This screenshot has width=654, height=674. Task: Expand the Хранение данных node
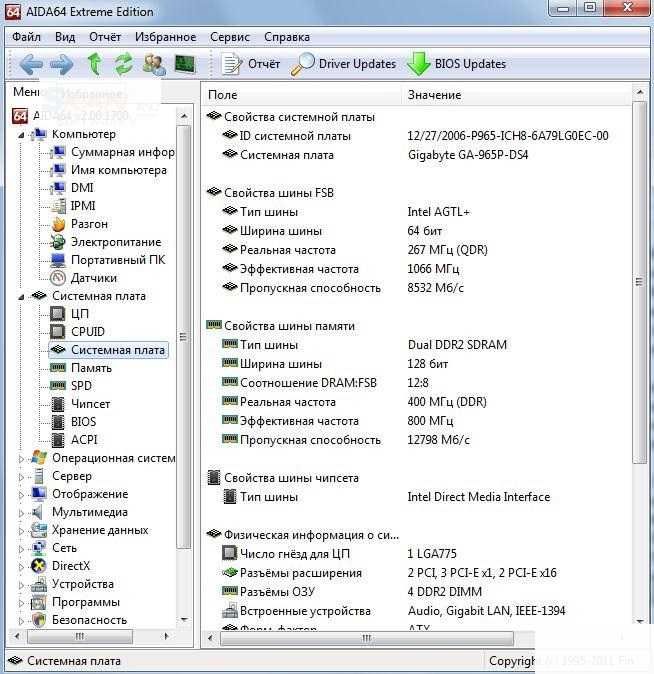[21, 531]
